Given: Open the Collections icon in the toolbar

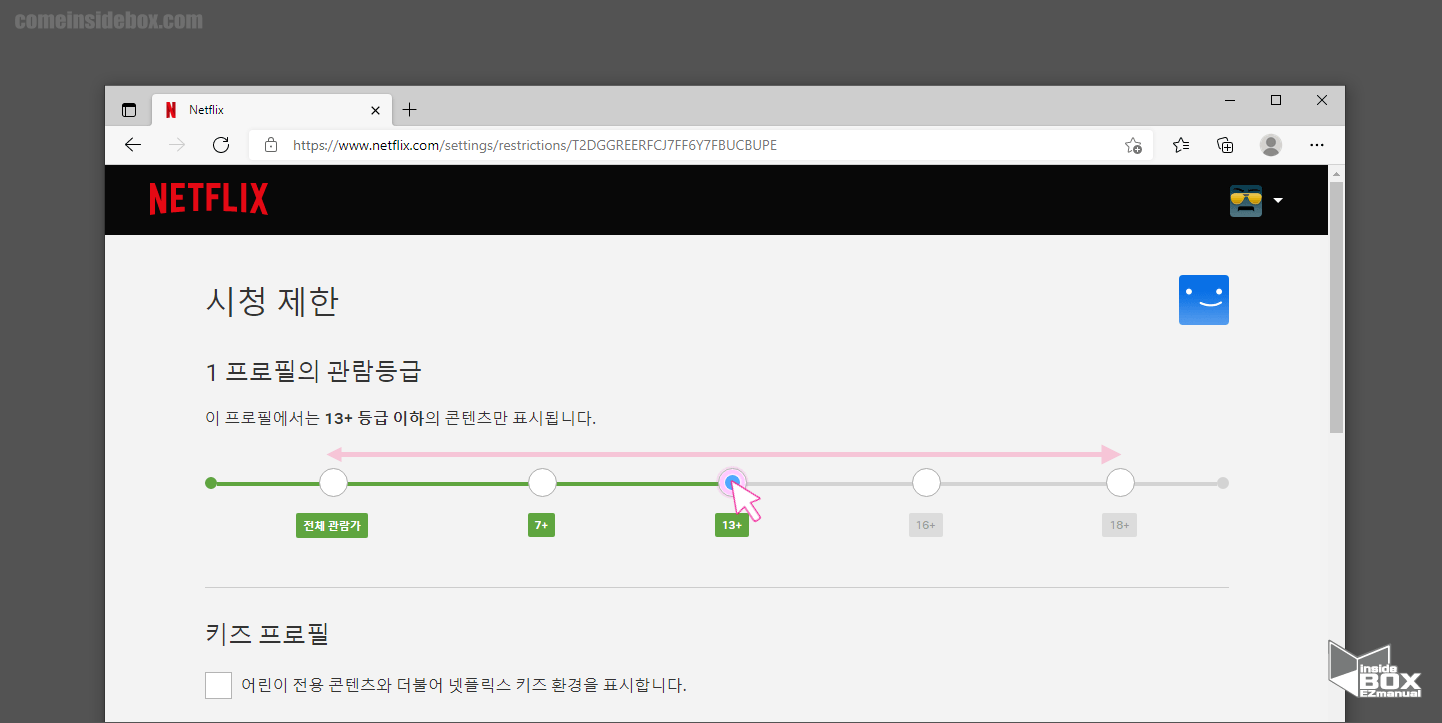Looking at the screenshot, I should point(1225,145).
